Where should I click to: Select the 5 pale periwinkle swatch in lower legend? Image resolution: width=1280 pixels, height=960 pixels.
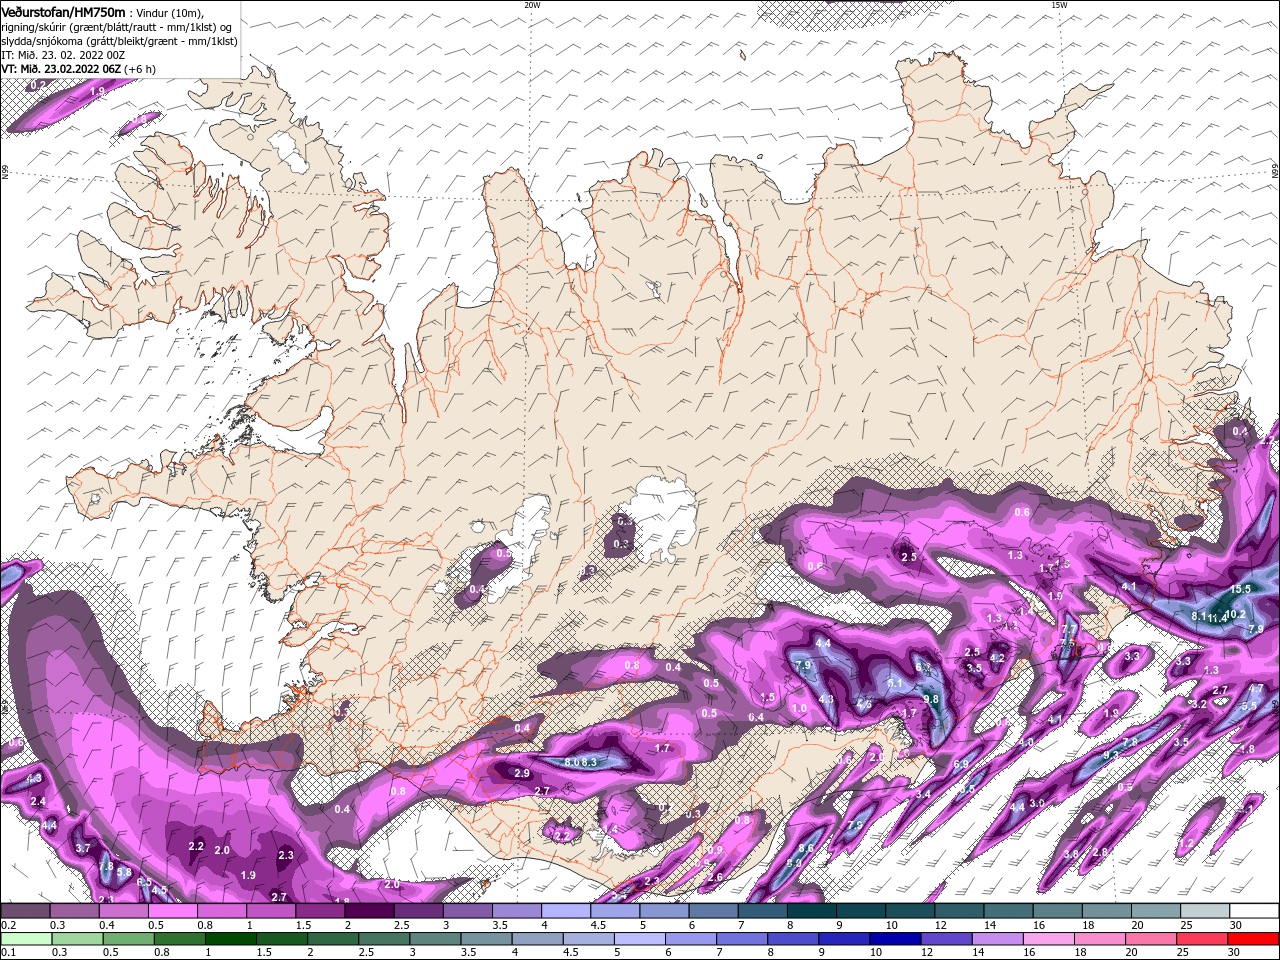tap(640, 939)
